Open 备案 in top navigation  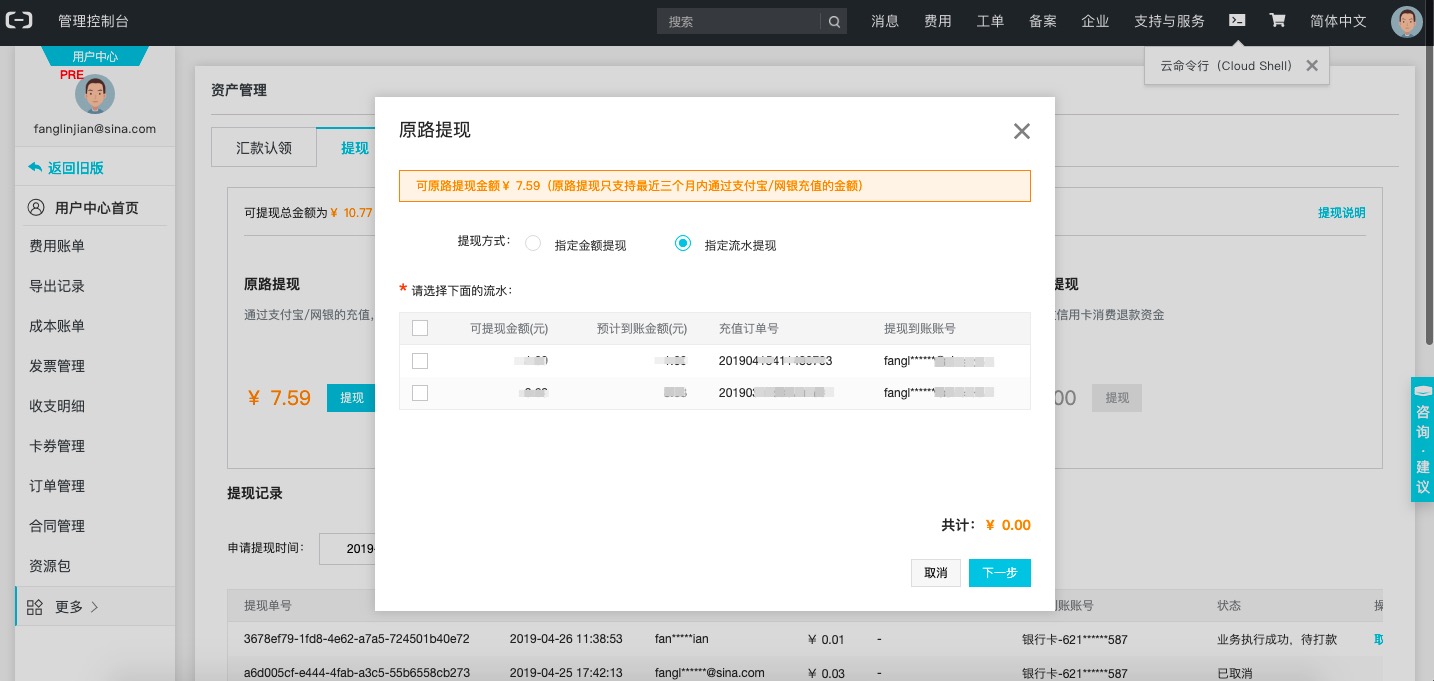pos(1043,21)
